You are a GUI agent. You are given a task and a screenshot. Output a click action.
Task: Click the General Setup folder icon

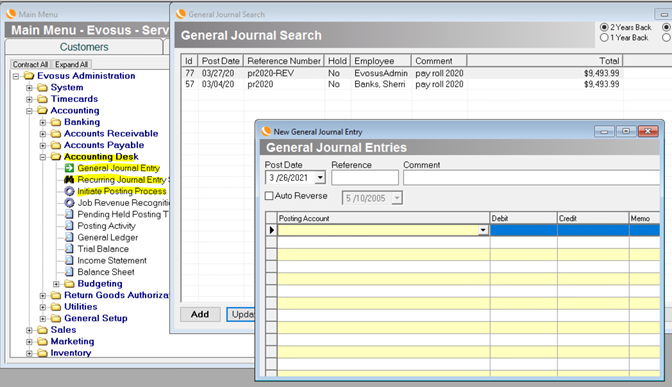pyautogui.click(x=56, y=318)
